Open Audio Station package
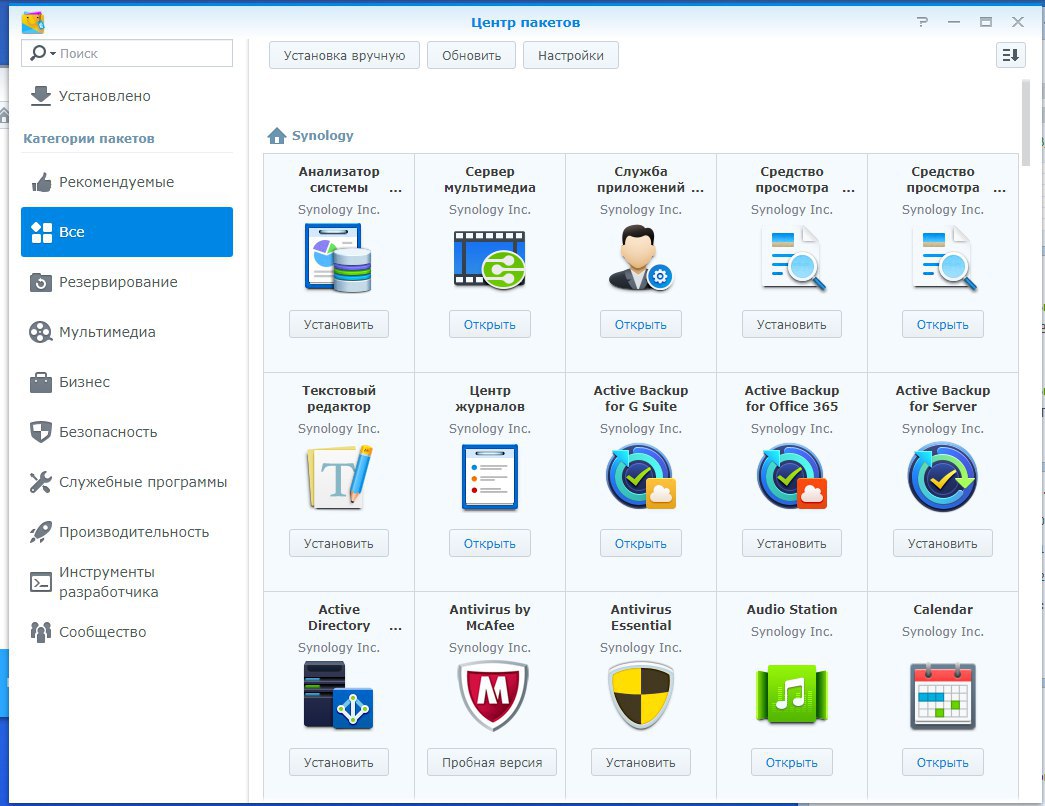The height and width of the screenshot is (806, 1045). [x=792, y=762]
